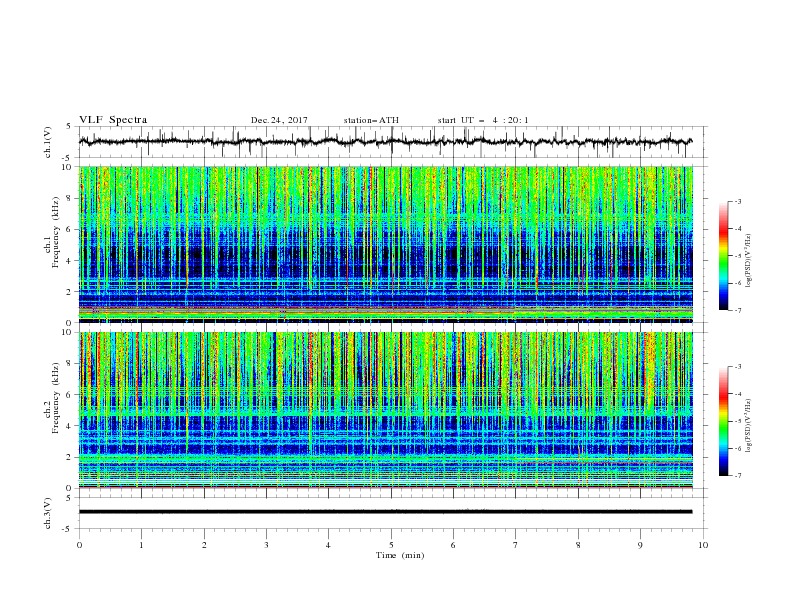Click the 'station=ATH' label

tap(371, 120)
